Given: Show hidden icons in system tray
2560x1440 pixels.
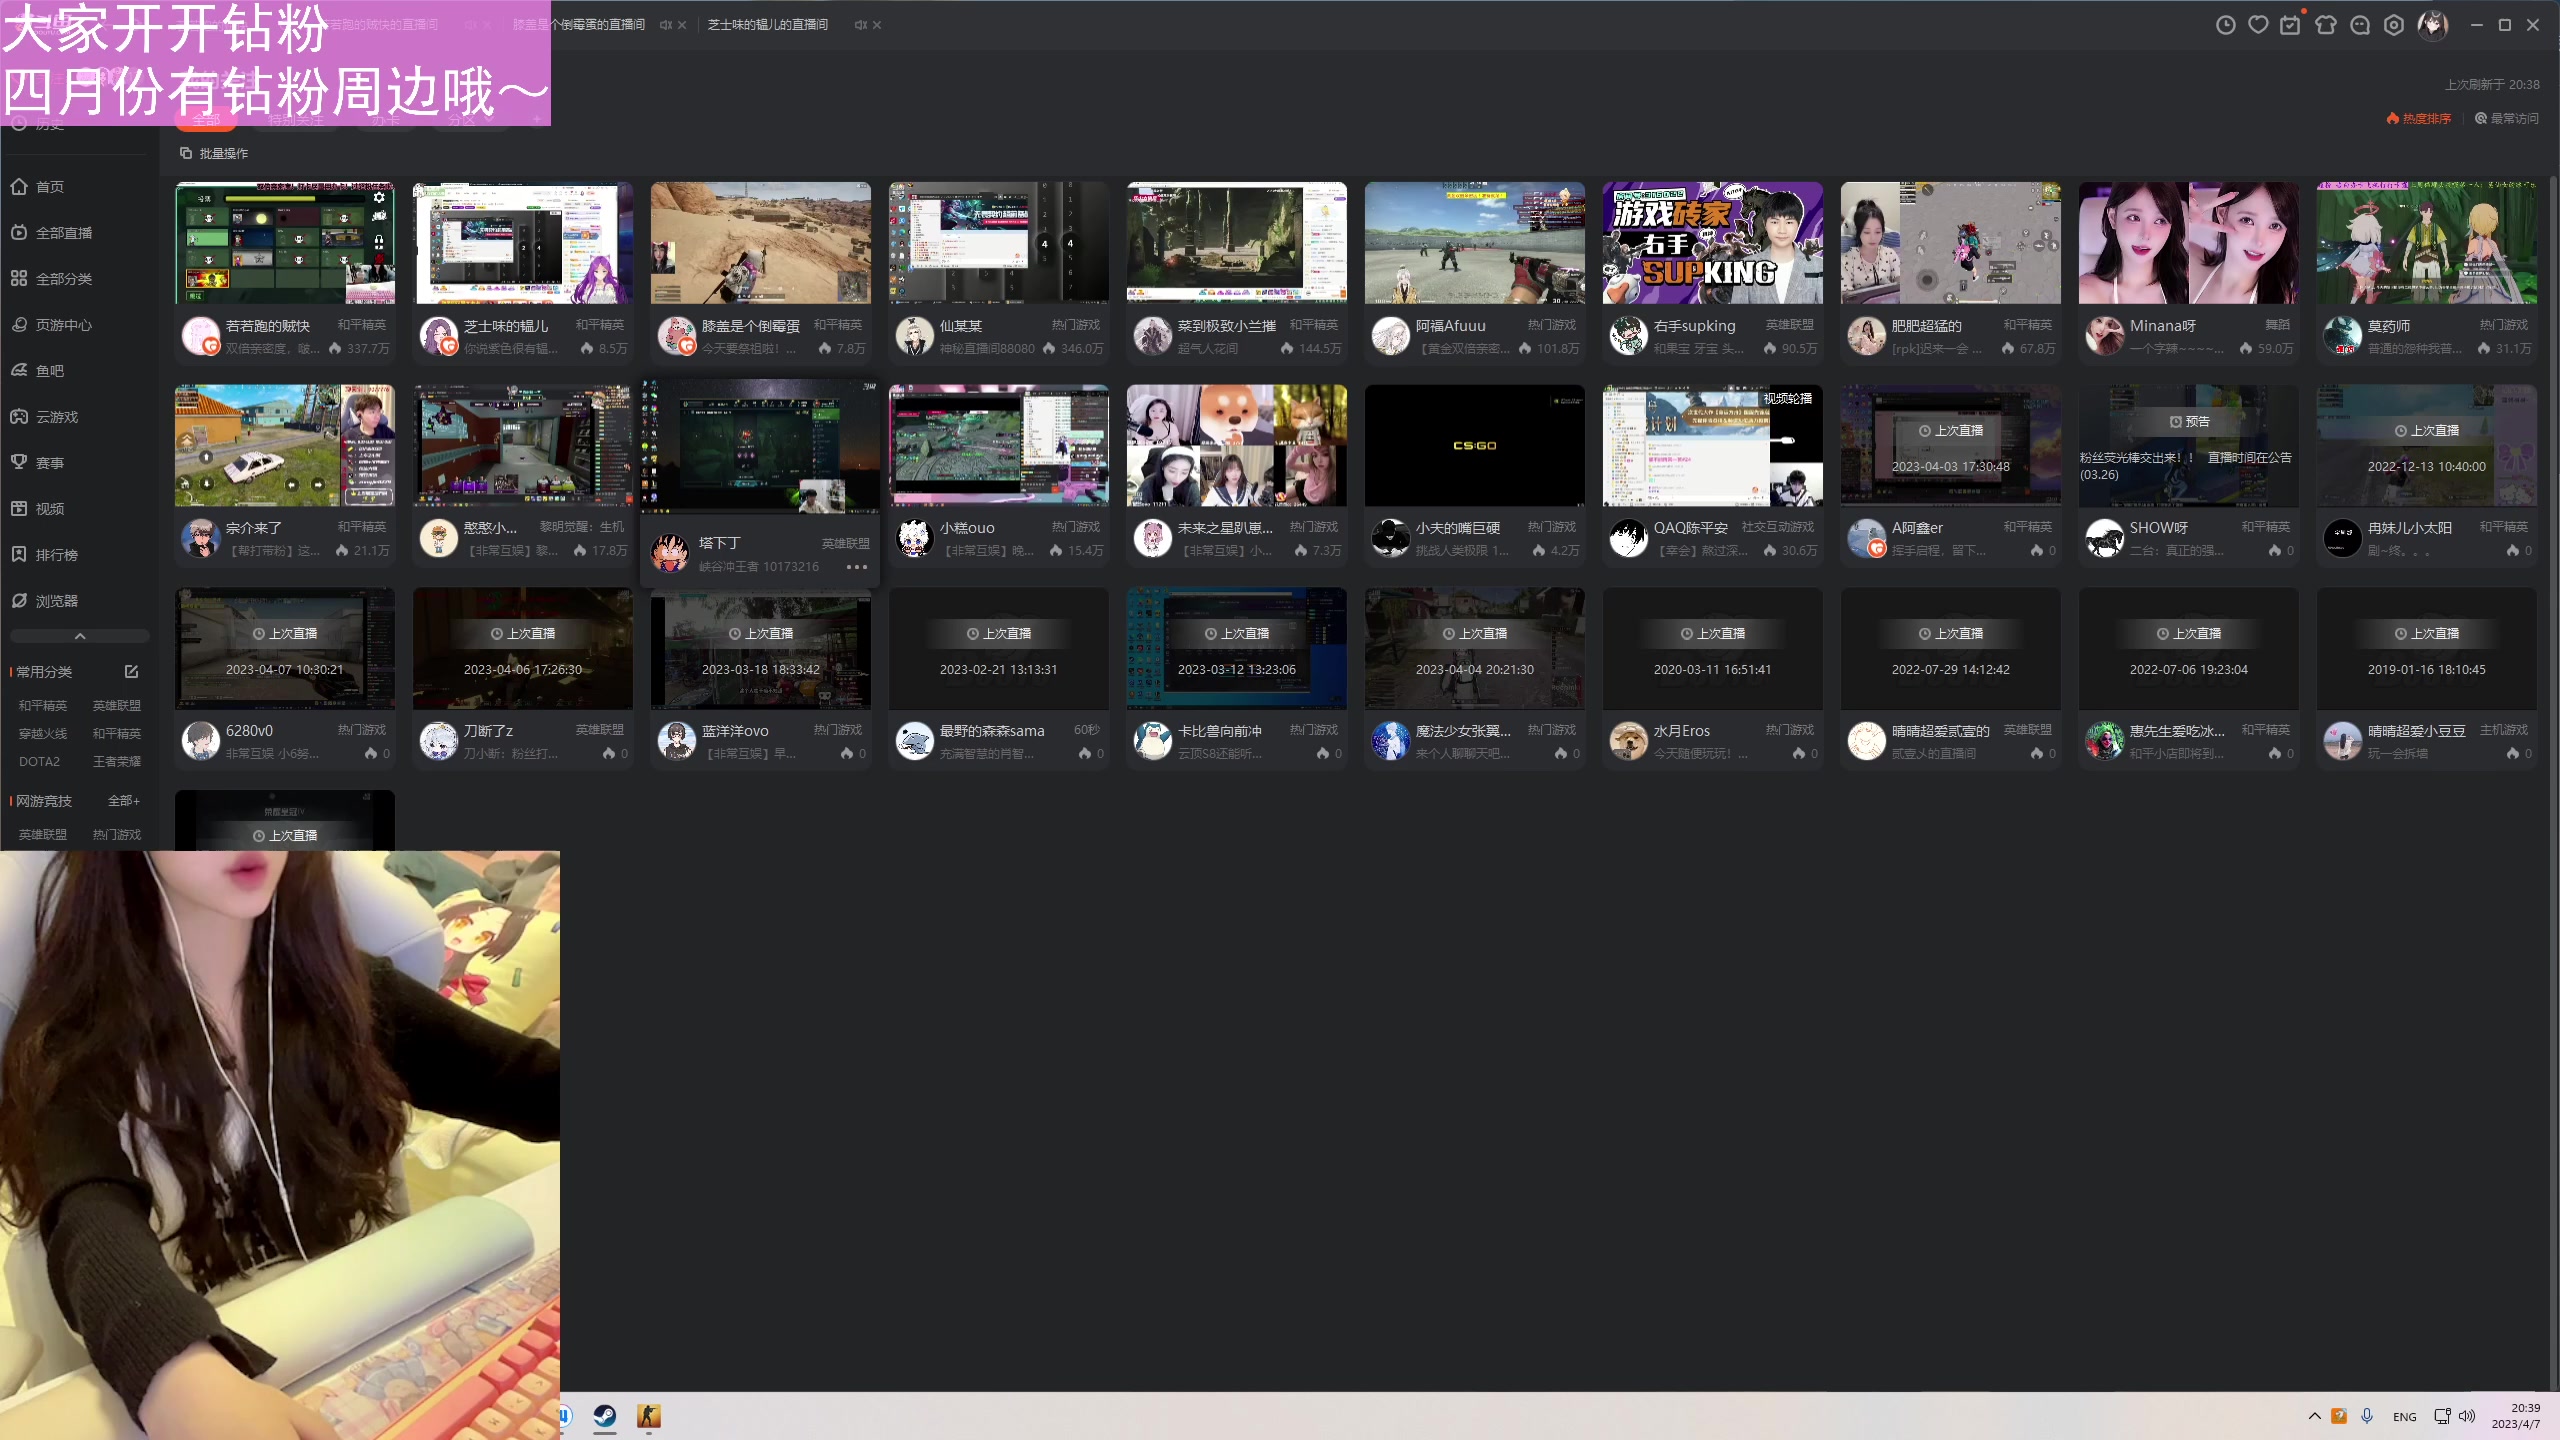Looking at the screenshot, I should 2314,1416.
